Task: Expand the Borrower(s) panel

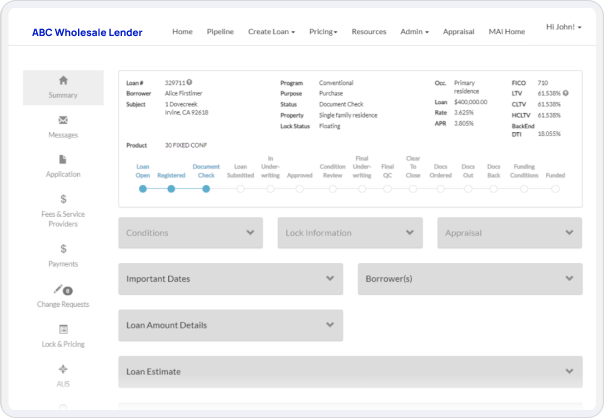Action: (x=470, y=279)
